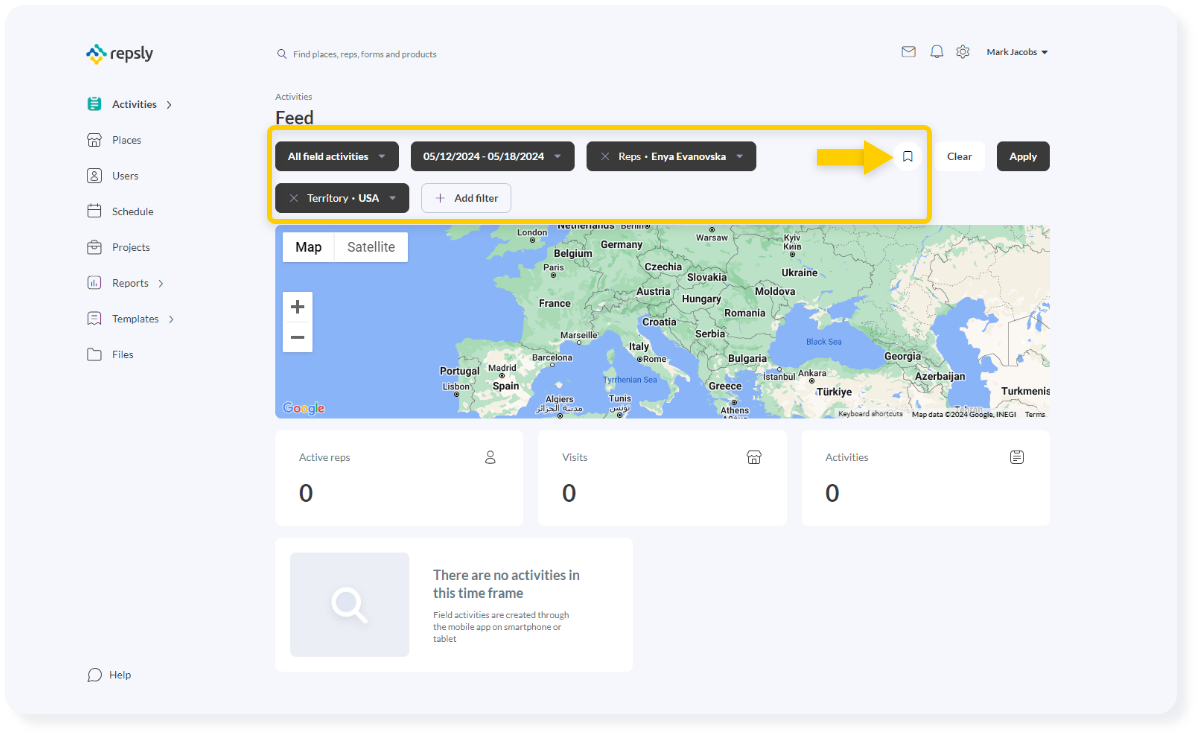Click the no-activities search placeholder image

350,605
